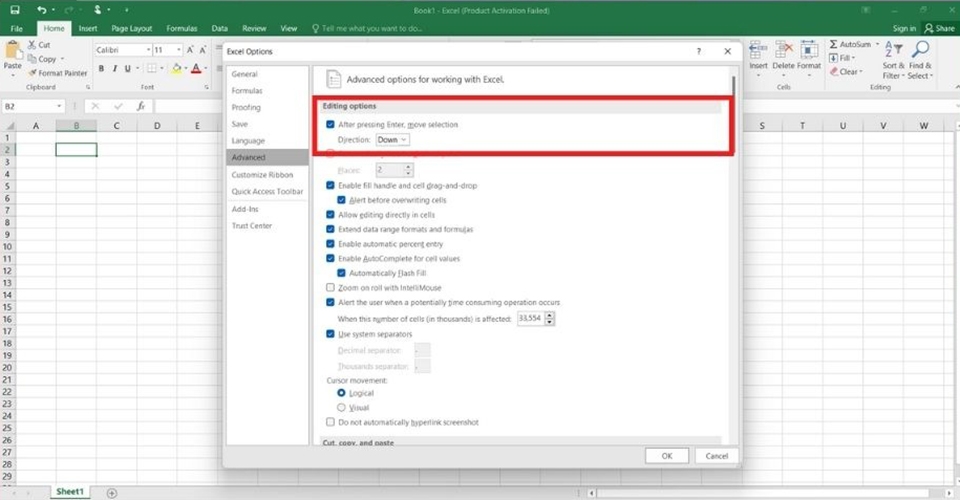960x500 pixels.
Task: Expand the AutoSum dropdown arrow
Action: pyautogui.click(x=877, y=44)
